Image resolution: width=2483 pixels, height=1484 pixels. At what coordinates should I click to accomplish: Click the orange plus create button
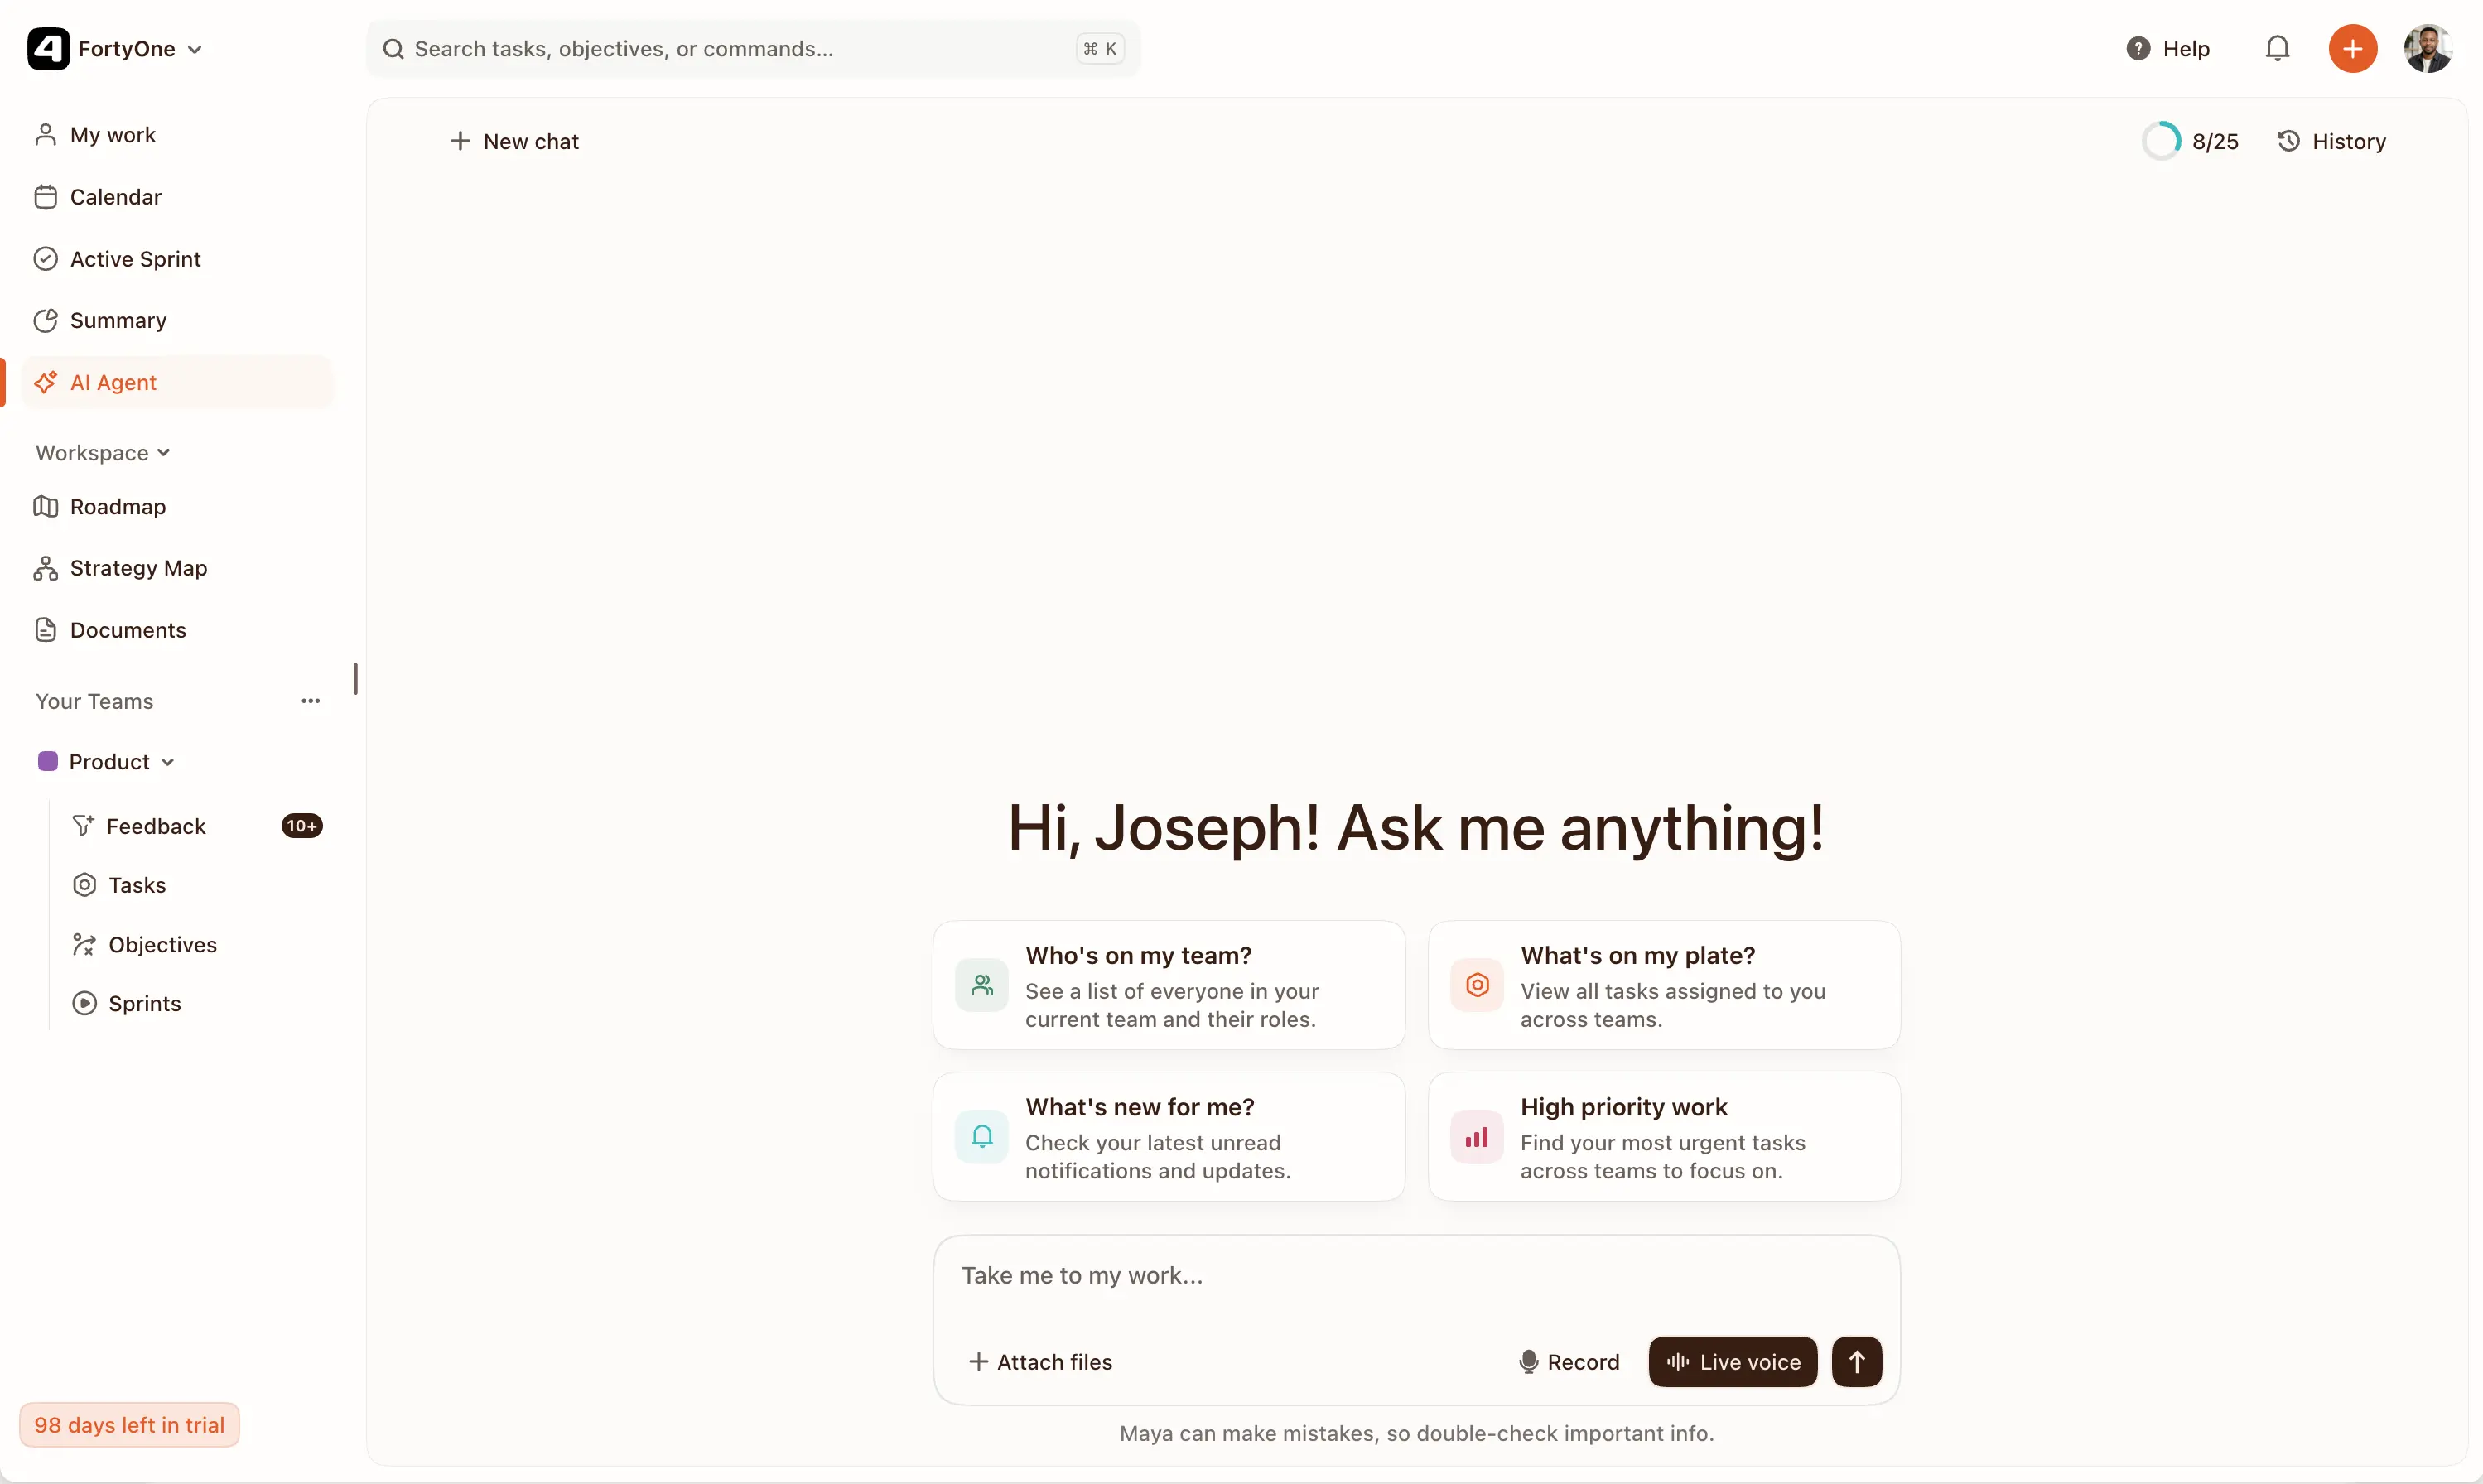click(x=2352, y=49)
